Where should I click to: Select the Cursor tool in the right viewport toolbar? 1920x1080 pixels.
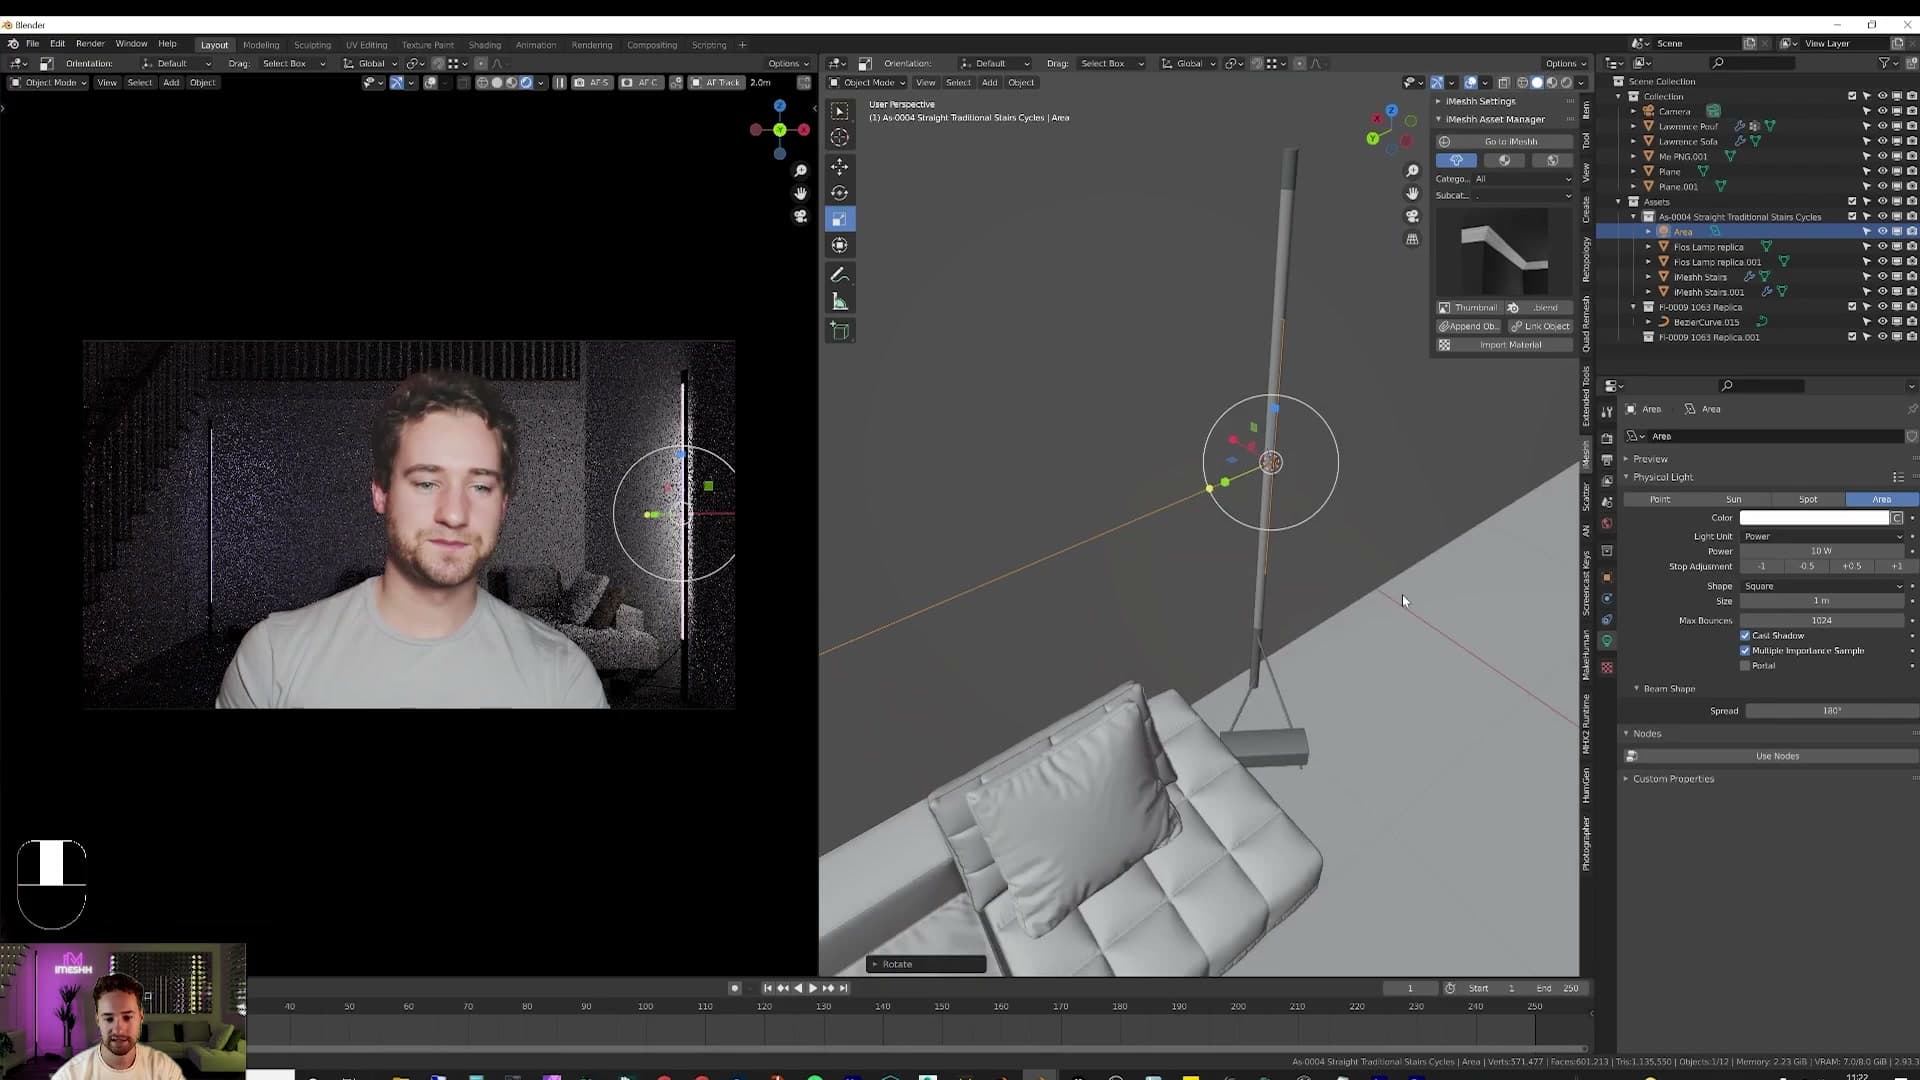tap(840, 138)
